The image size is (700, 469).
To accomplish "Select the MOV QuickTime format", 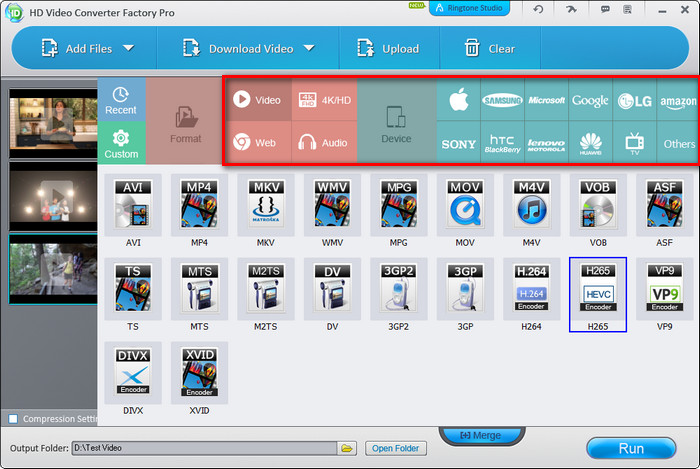I will click(x=465, y=205).
